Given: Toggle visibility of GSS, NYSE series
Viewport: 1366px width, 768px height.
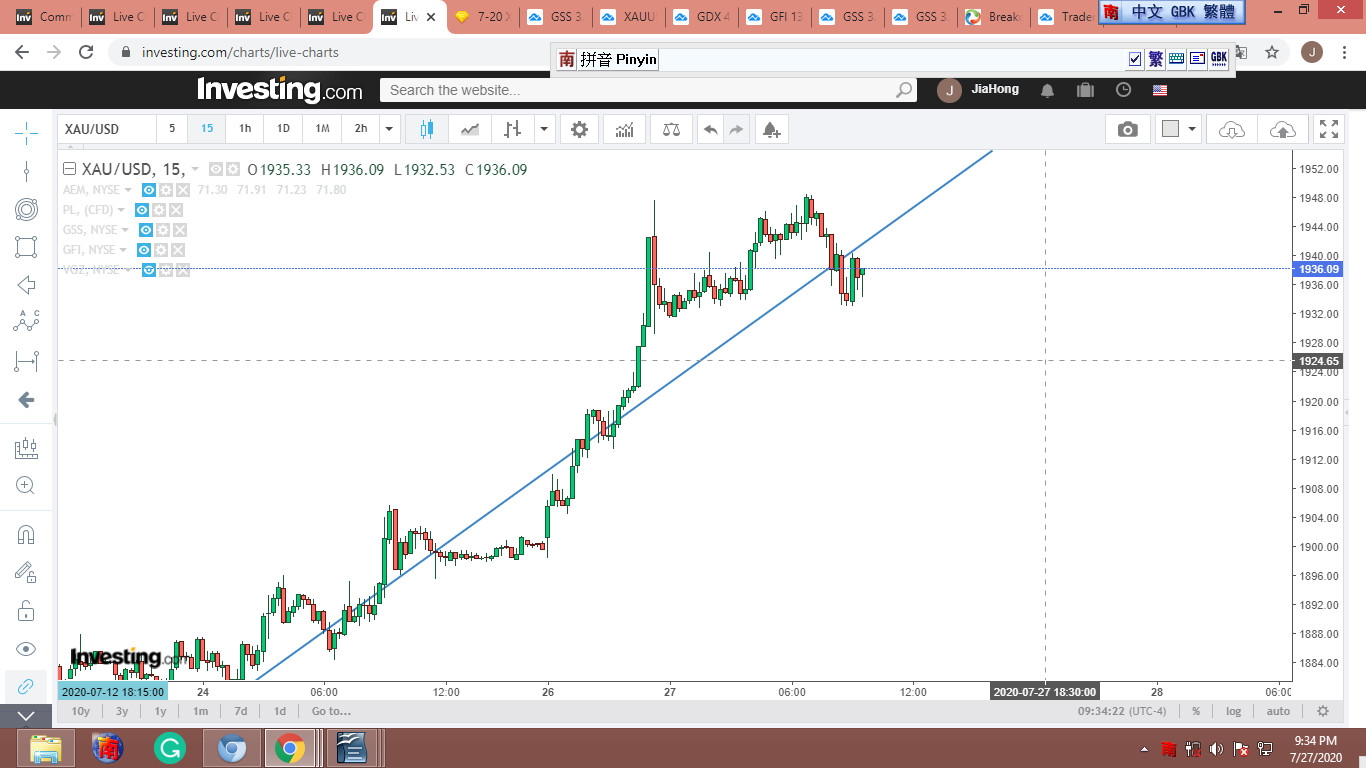Looking at the screenshot, I should click(145, 230).
